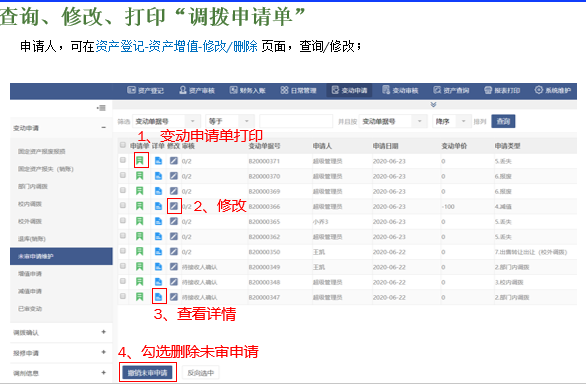Open the 变动审核 top navigation tab
The height and width of the screenshot is (384, 586).
(400, 90)
